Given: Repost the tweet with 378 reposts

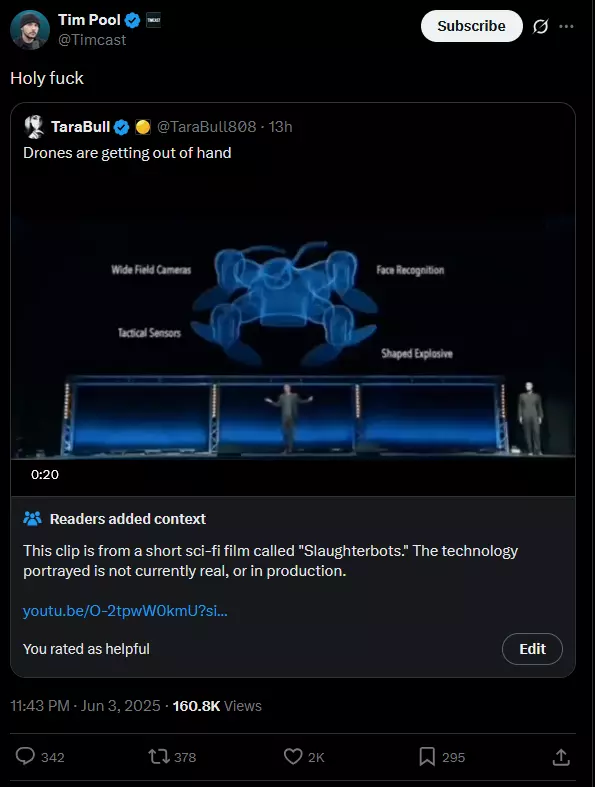Looking at the screenshot, I should 159,756.
